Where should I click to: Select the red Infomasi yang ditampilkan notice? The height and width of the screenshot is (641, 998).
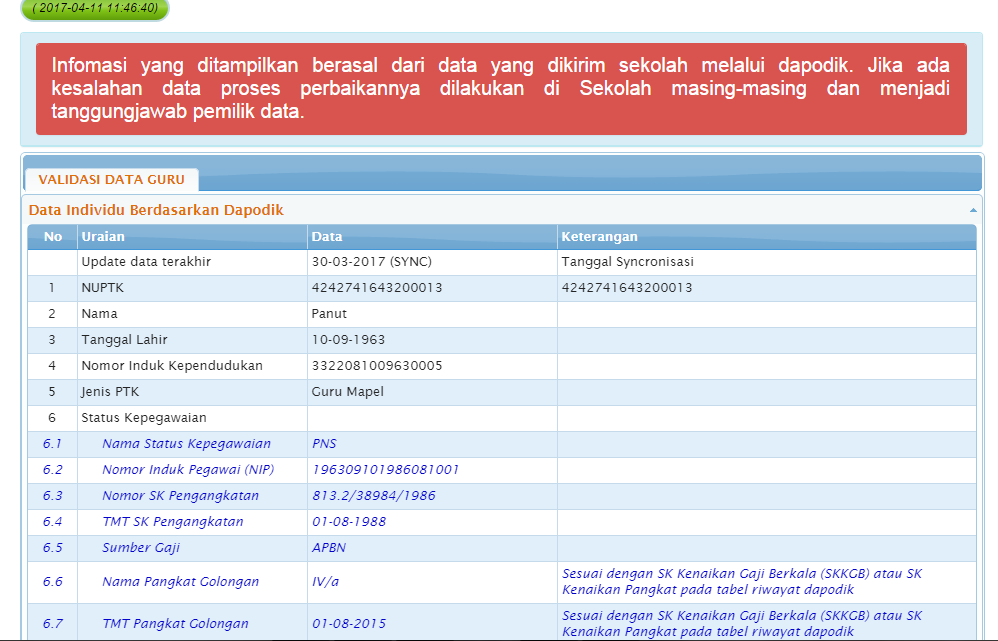(502, 88)
